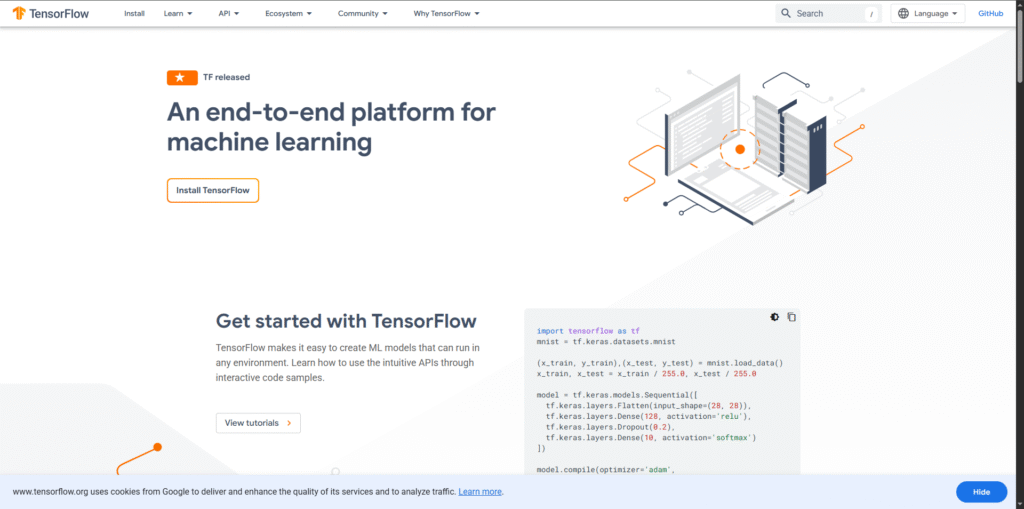The height and width of the screenshot is (509, 1024).
Task: Click the search magnifier icon
Action: point(786,13)
